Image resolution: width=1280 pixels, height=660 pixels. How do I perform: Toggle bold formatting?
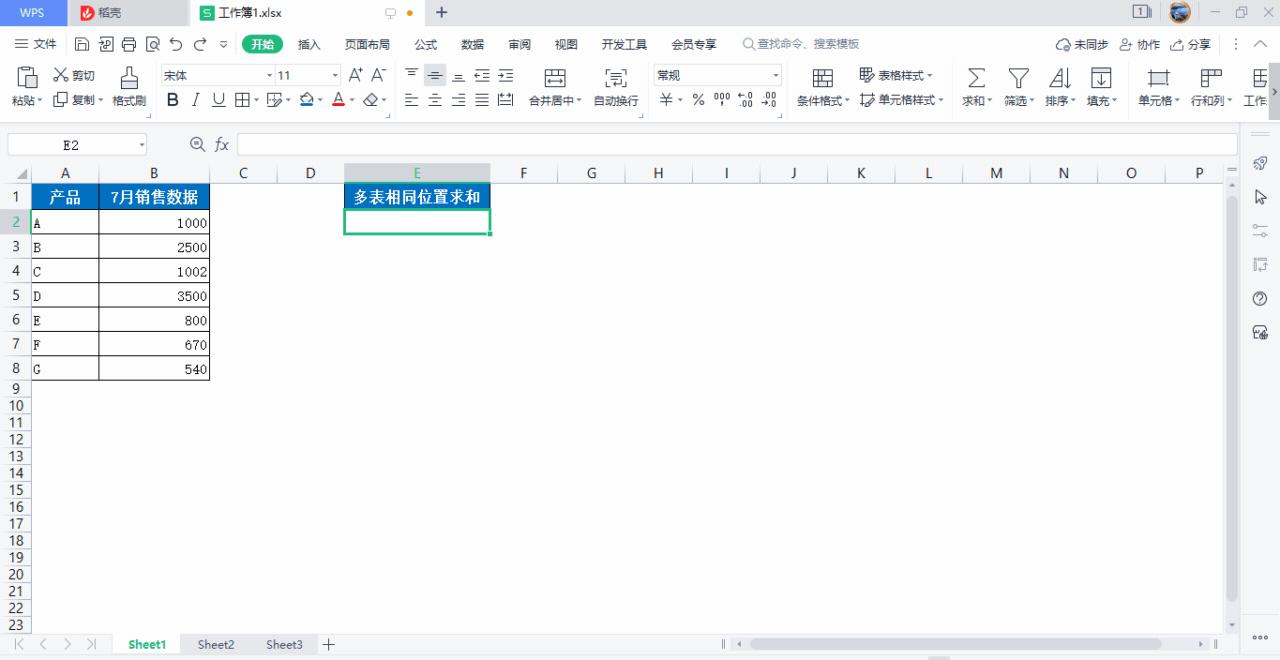tap(171, 100)
